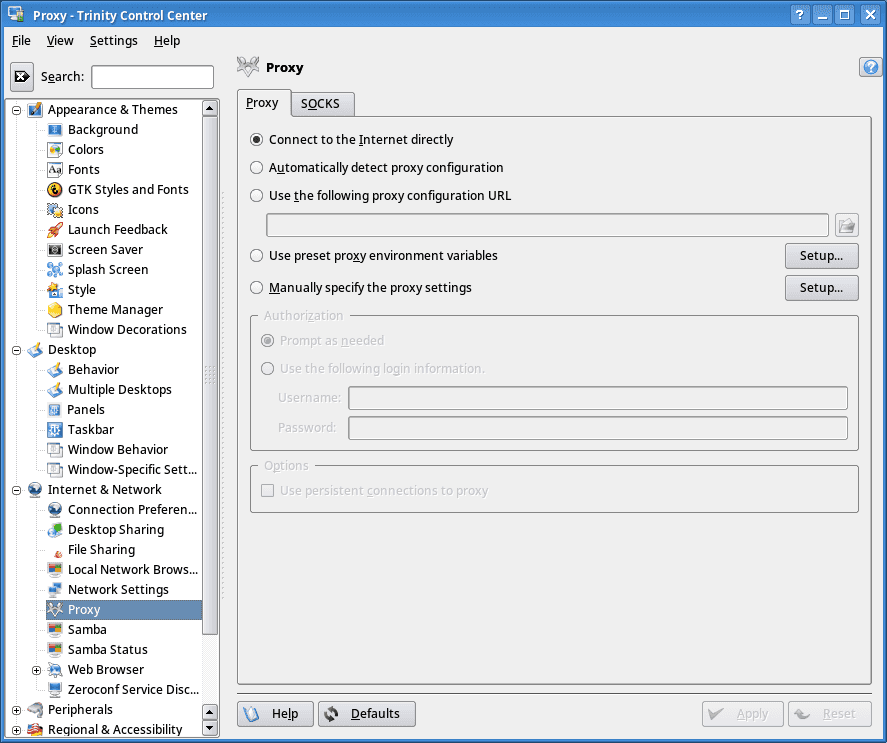This screenshot has width=887, height=743.
Task: Click the Network Settings icon
Action: [55, 590]
